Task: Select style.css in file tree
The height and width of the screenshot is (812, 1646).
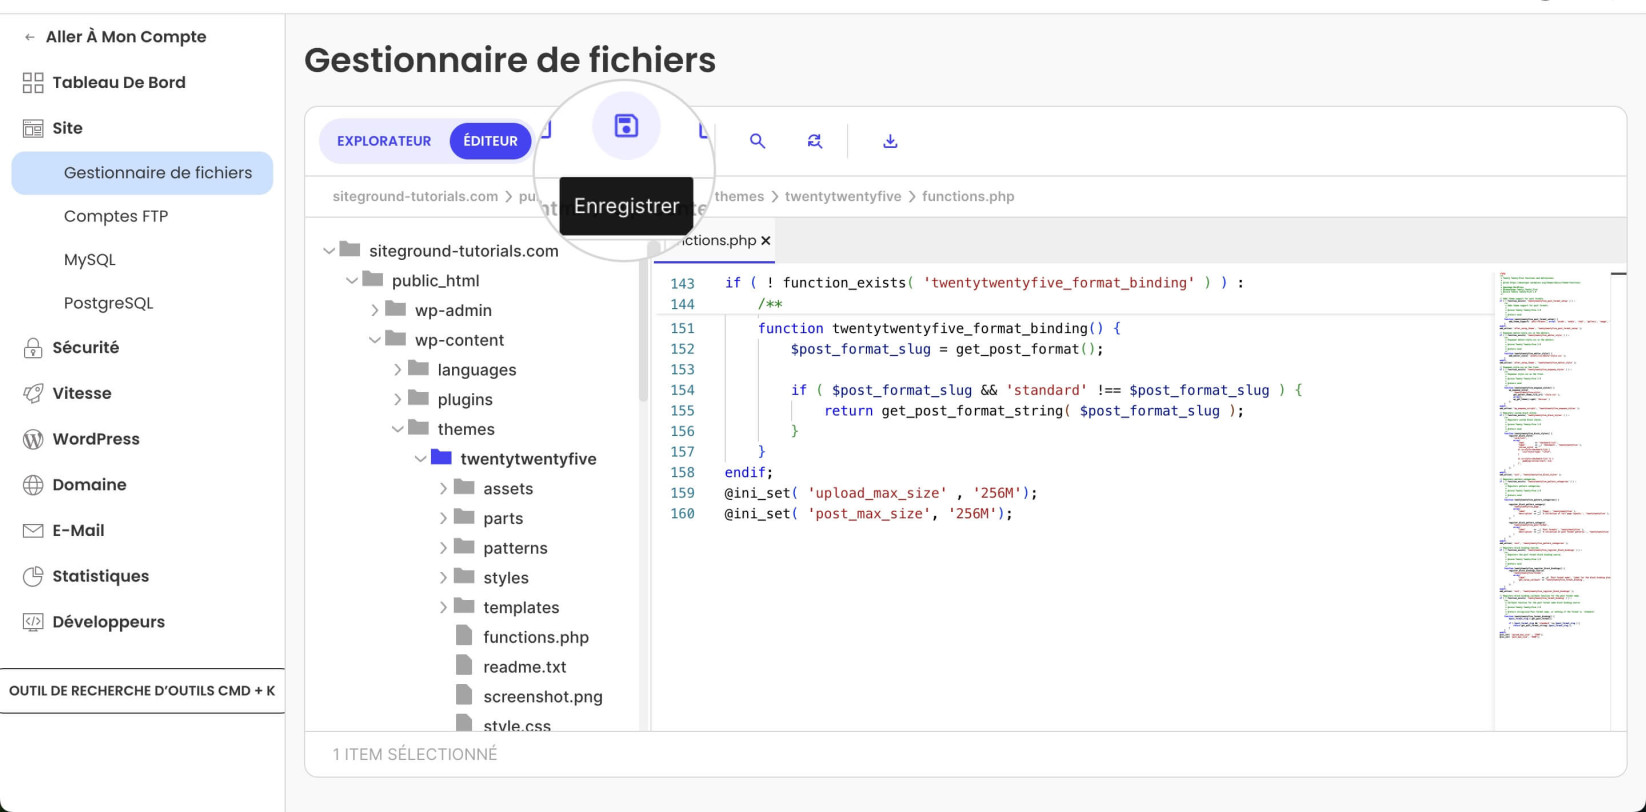Action: [x=517, y=725]
